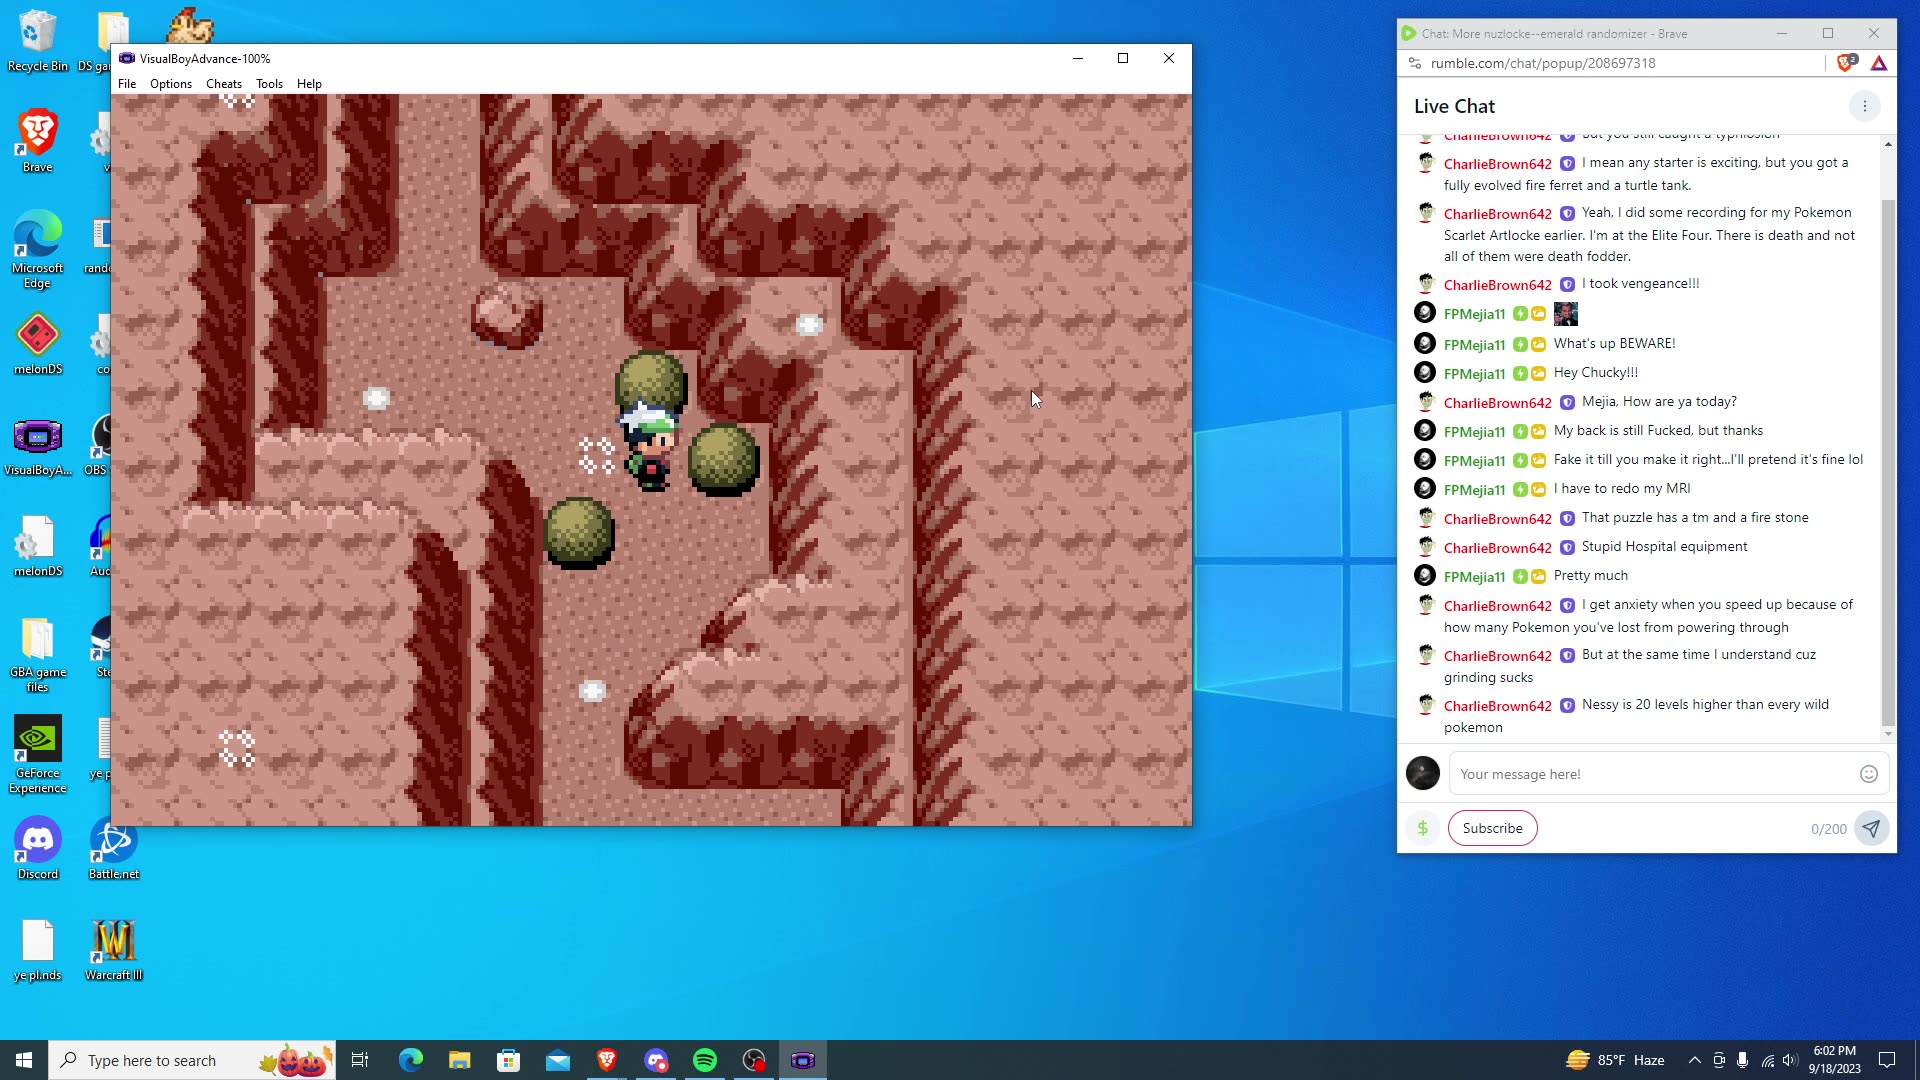This screenshot has height=1080, width=1920.
Task: Open Microsoft Edge from the taskbar
Action: [x=411, y=1060]
